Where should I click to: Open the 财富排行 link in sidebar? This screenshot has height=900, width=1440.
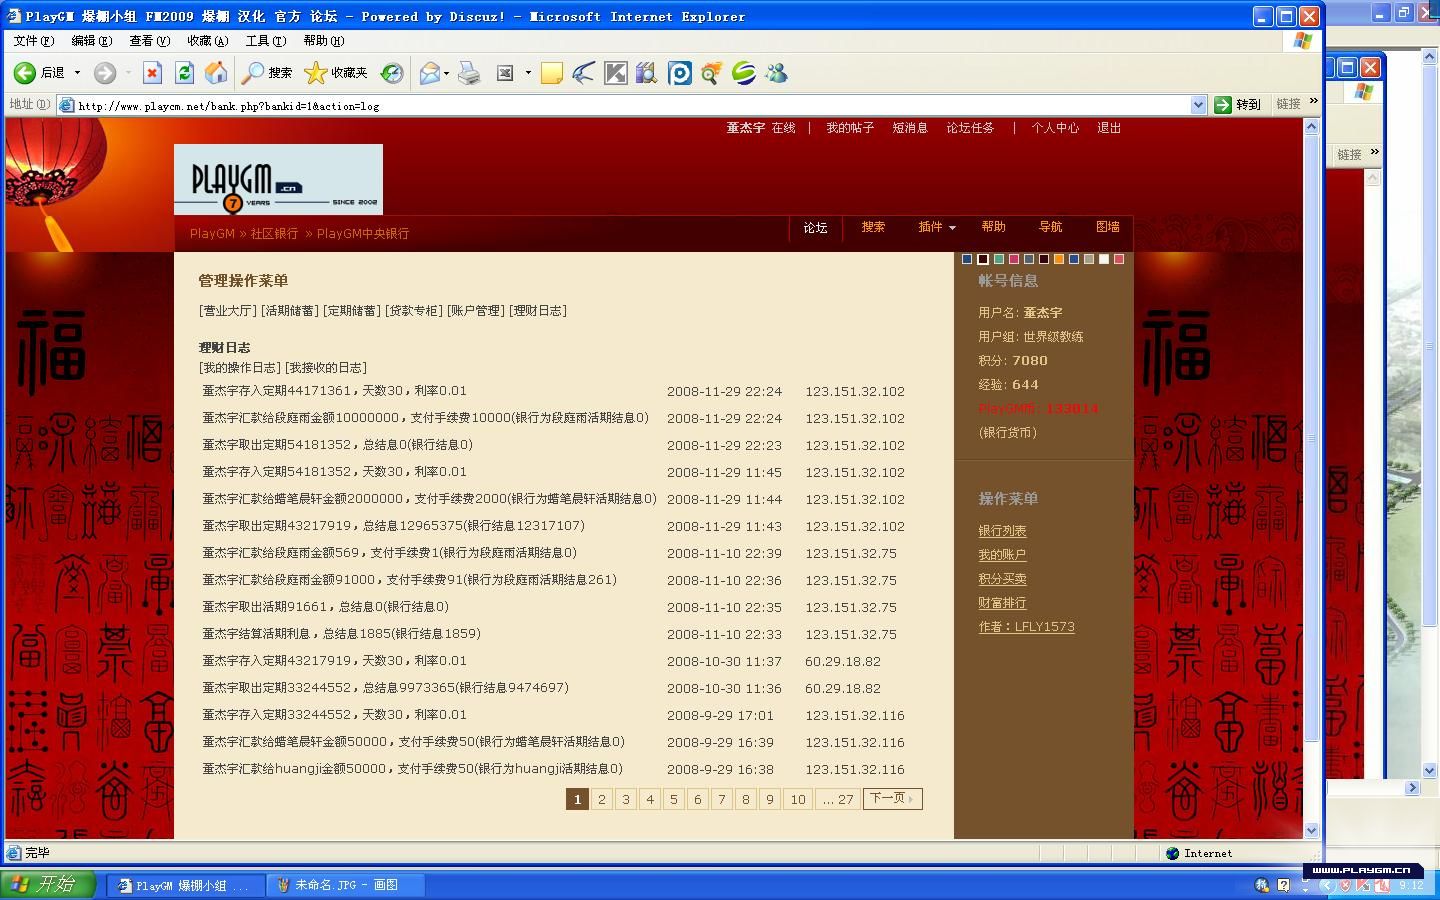click(x=1002, y=603)
